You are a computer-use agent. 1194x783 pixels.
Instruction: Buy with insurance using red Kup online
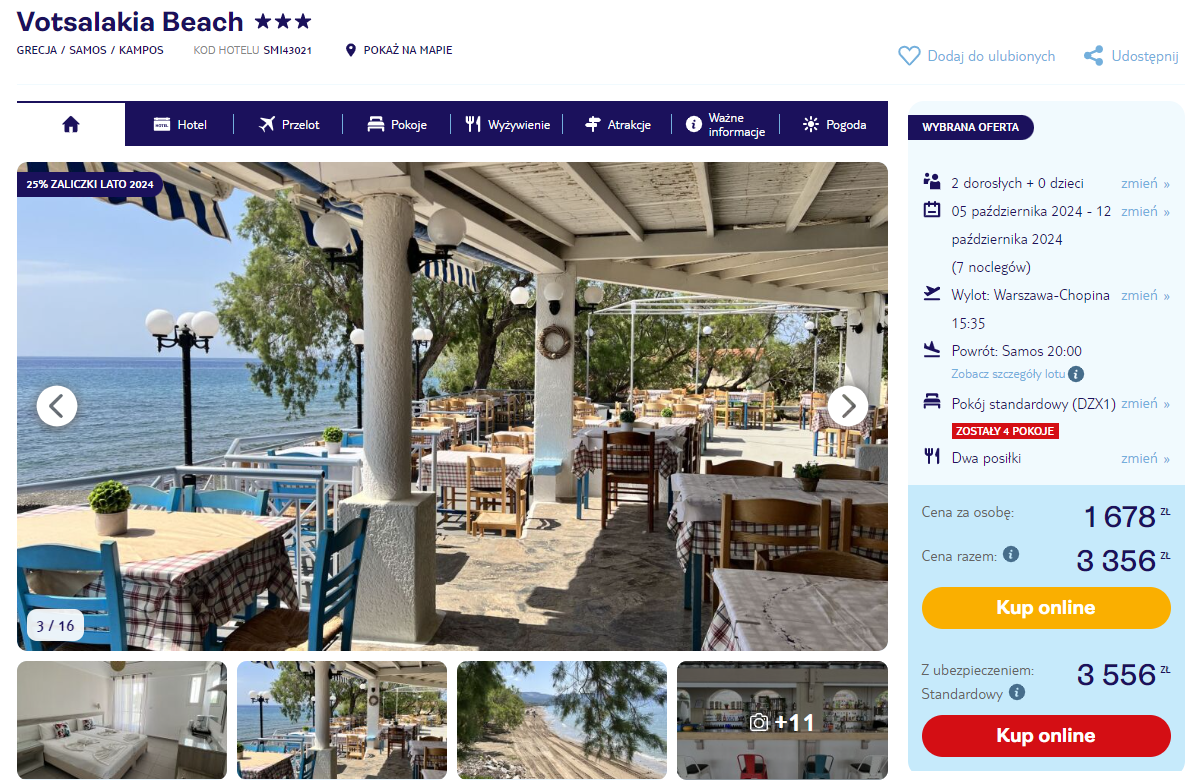coord(1046,736)
